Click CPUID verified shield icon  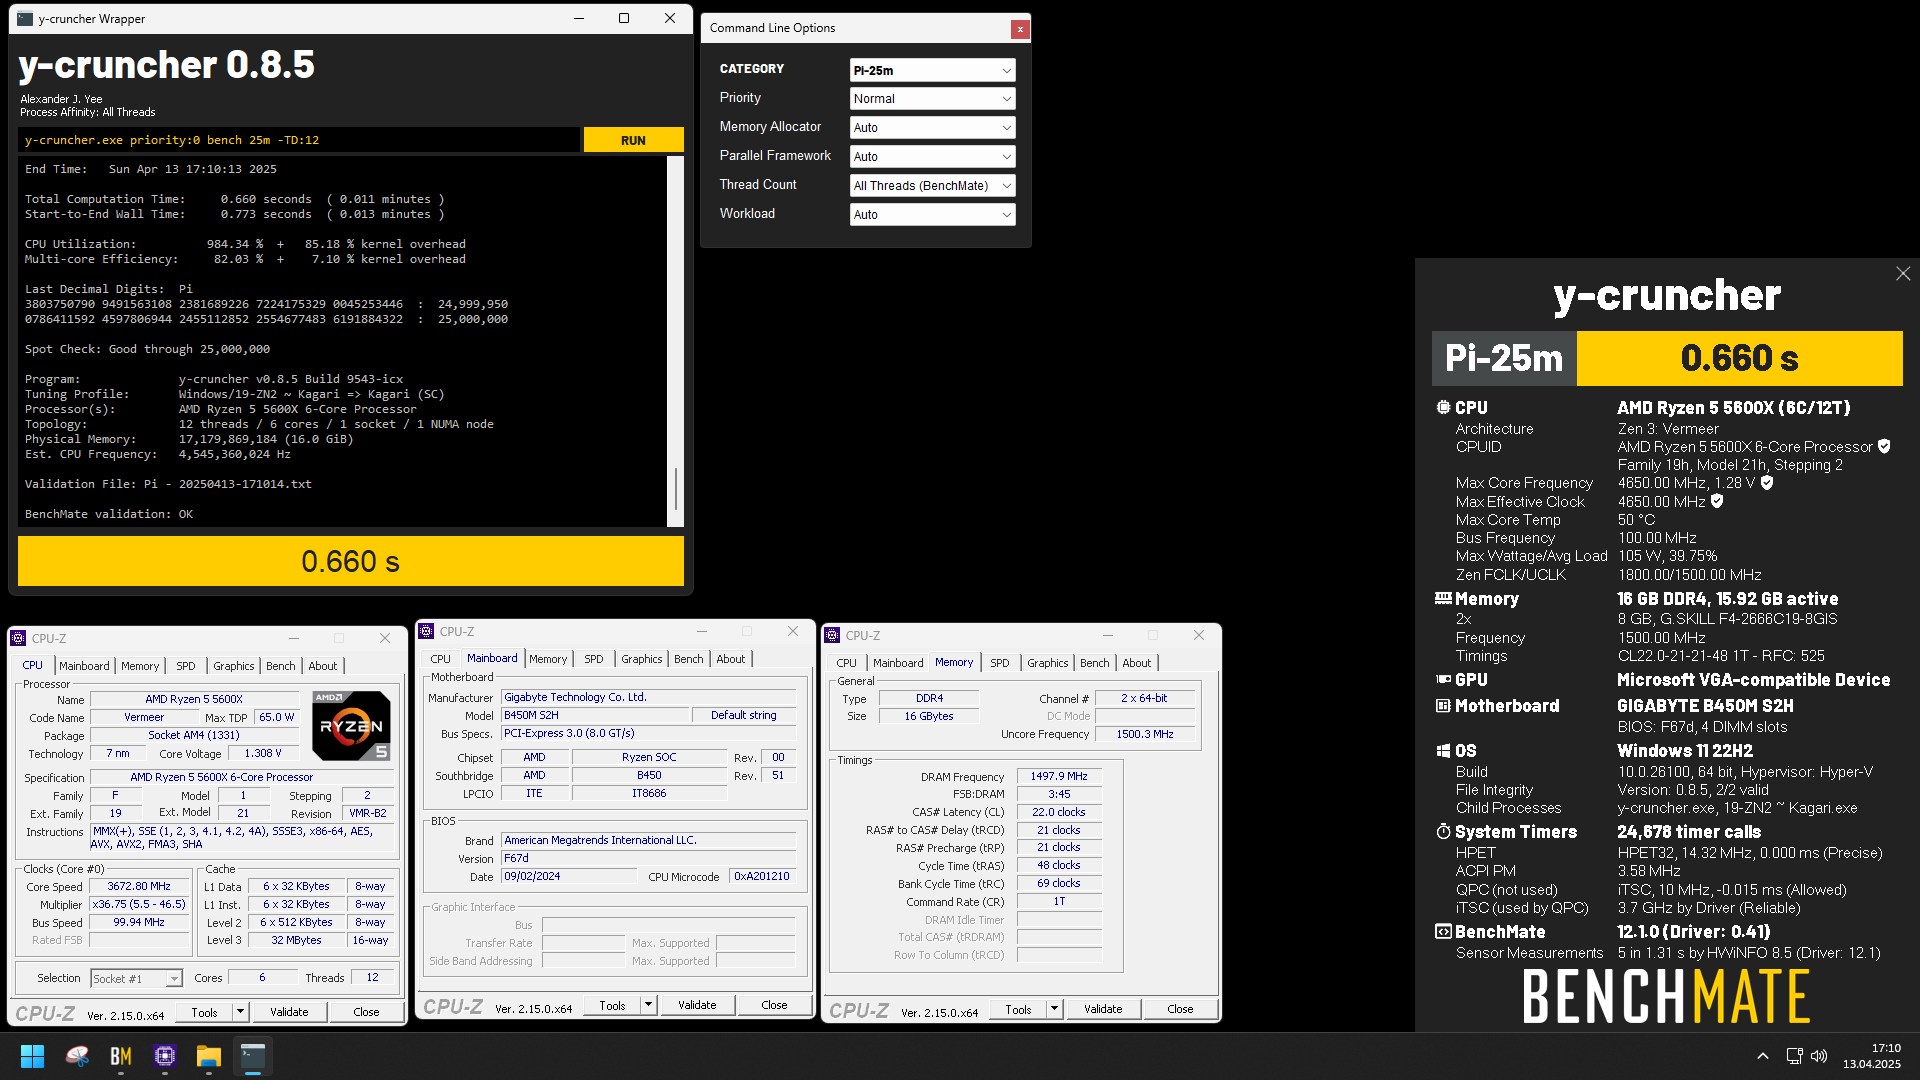click(x=1884, y=447)
